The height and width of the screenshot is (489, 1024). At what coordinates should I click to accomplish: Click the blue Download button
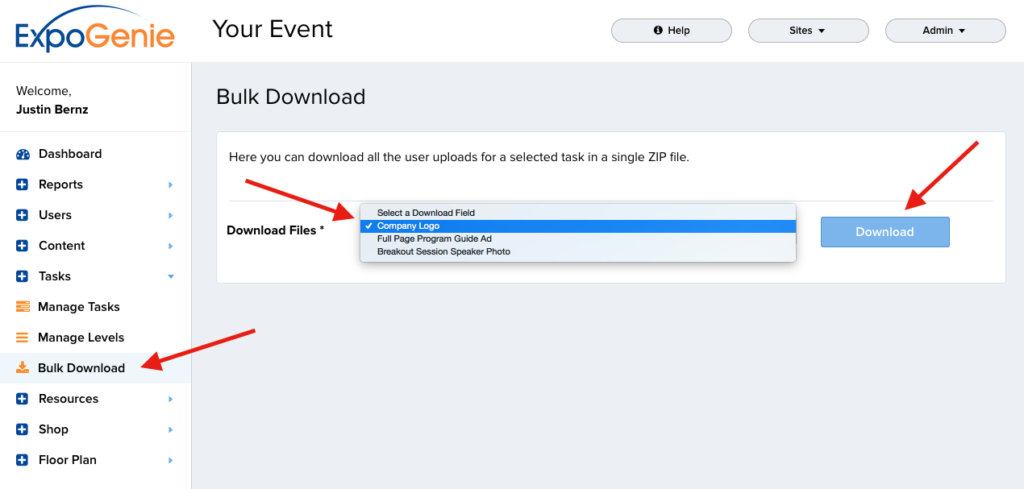(885, 232)
